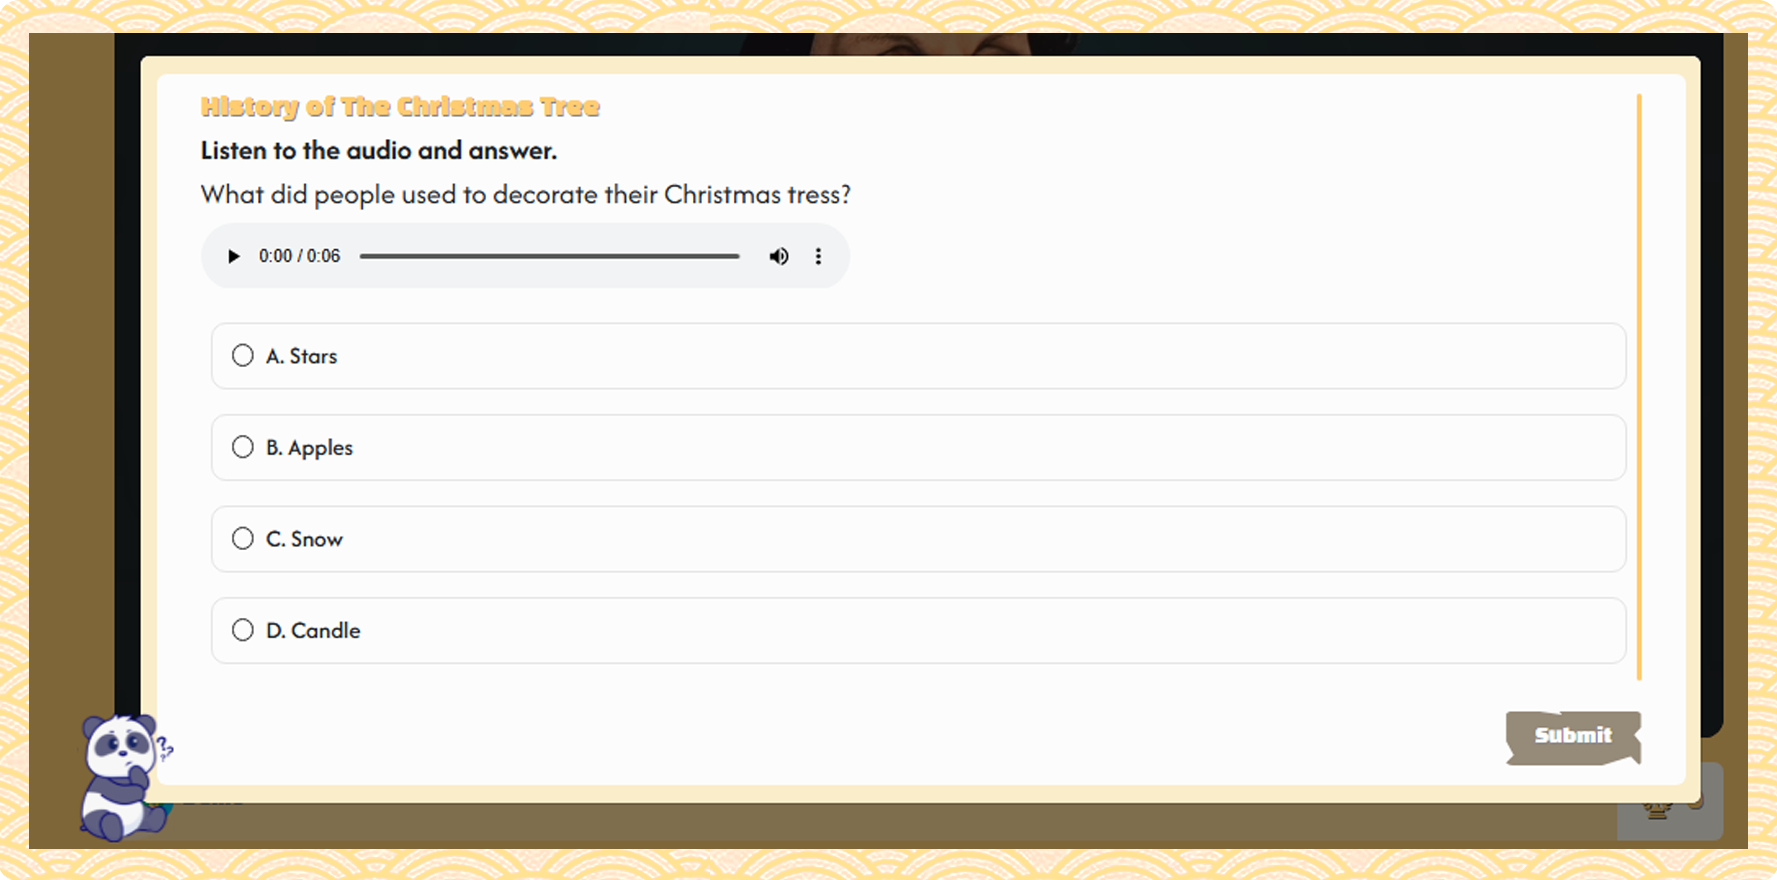1777x880 pixels.
Task: Click the "Snow" answer text
Action: pos(316,539)
